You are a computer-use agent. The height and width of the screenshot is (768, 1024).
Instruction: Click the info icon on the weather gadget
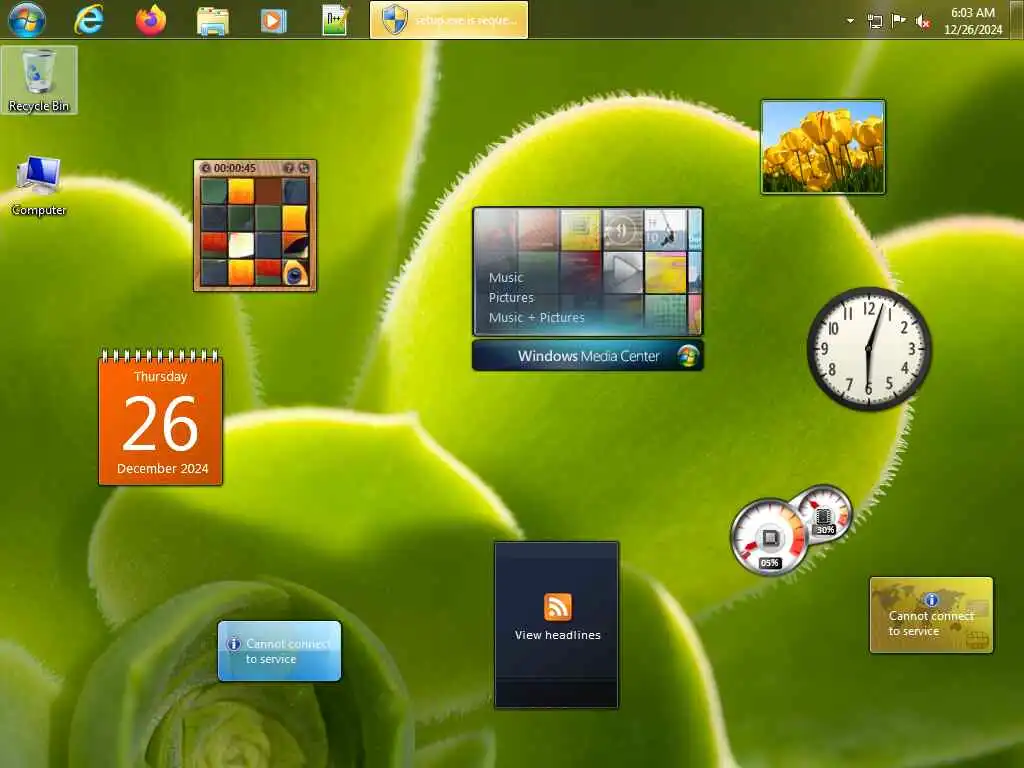234,644
